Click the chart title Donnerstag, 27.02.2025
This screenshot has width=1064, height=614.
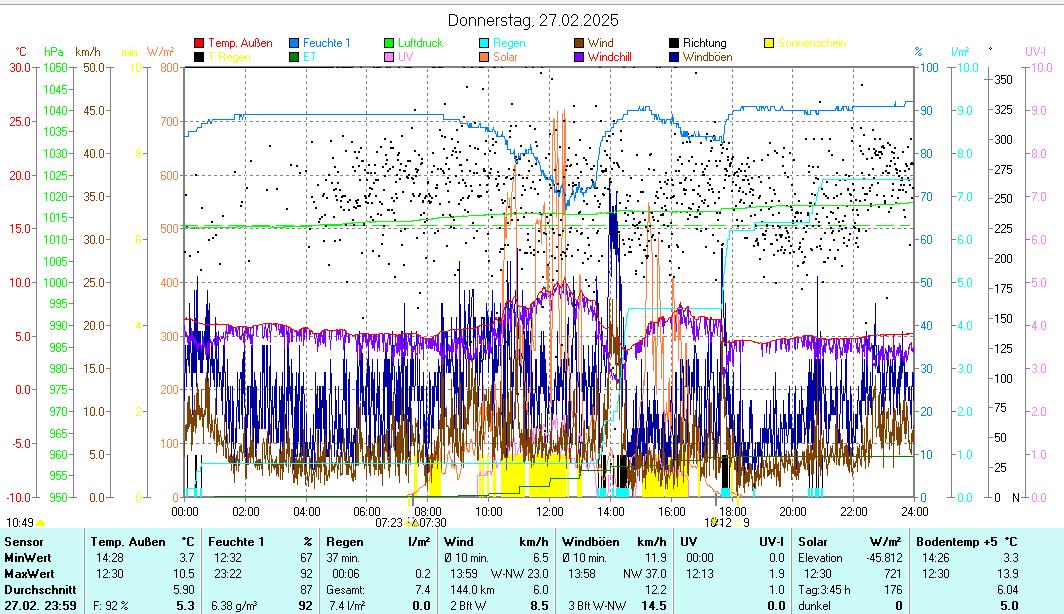(x=533, y=20)
